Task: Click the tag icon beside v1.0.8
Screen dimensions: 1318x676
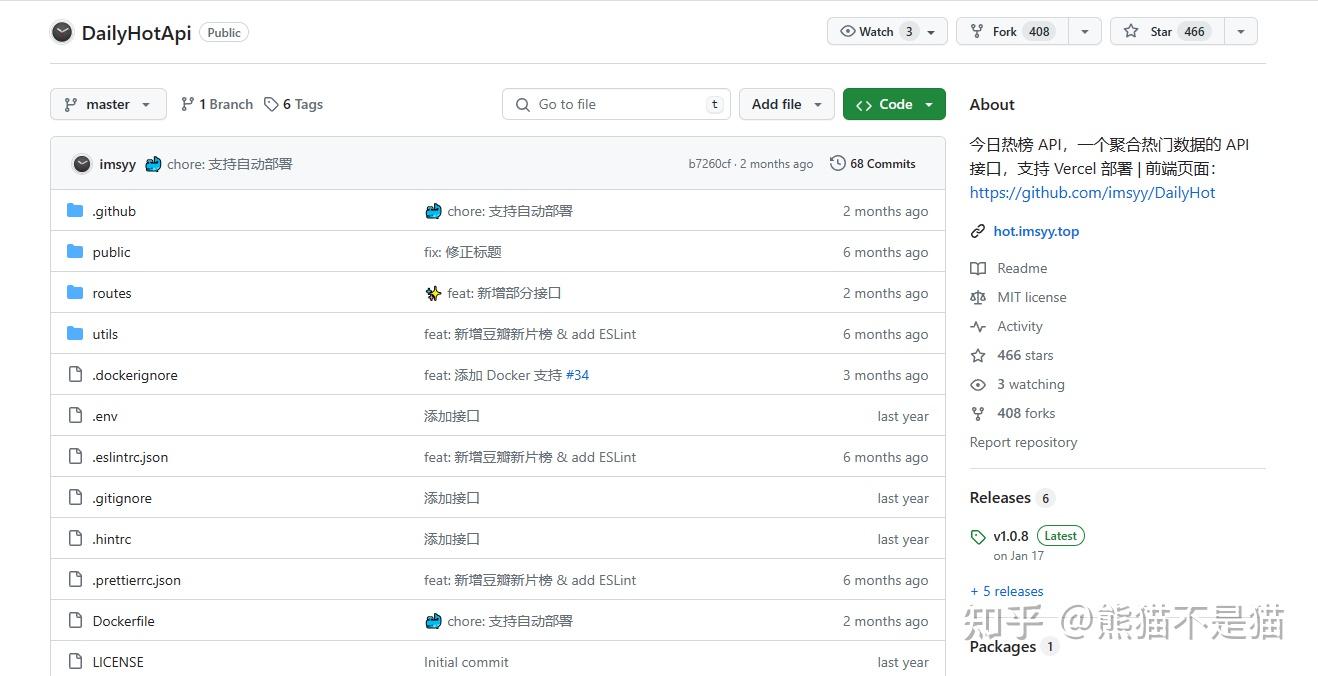Action: click(x=977, y=535)
